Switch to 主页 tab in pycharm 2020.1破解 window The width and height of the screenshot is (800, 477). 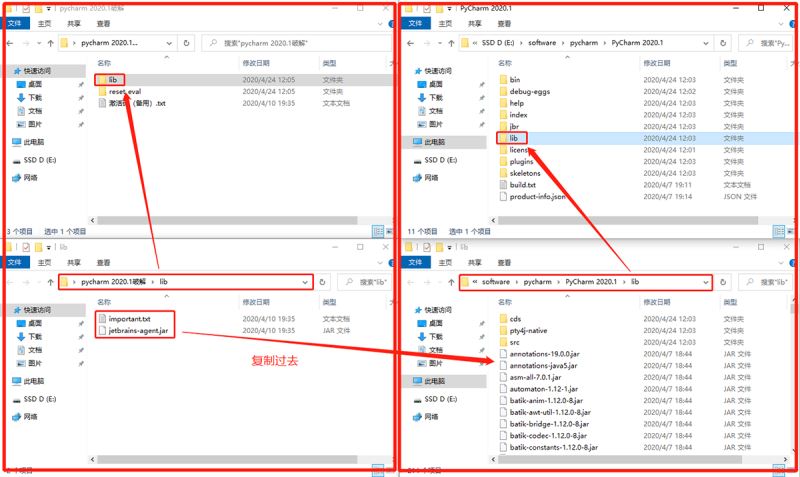click(44, 23)
